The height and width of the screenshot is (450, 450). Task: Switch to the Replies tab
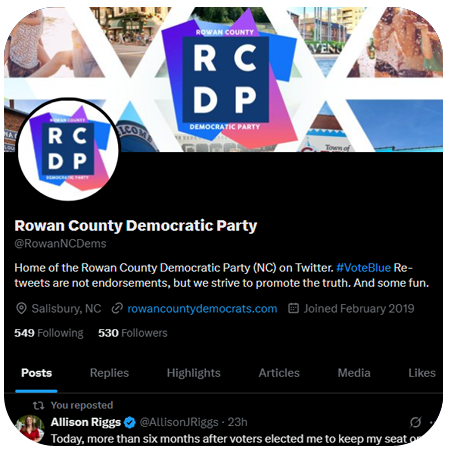[x=109, y=373]
